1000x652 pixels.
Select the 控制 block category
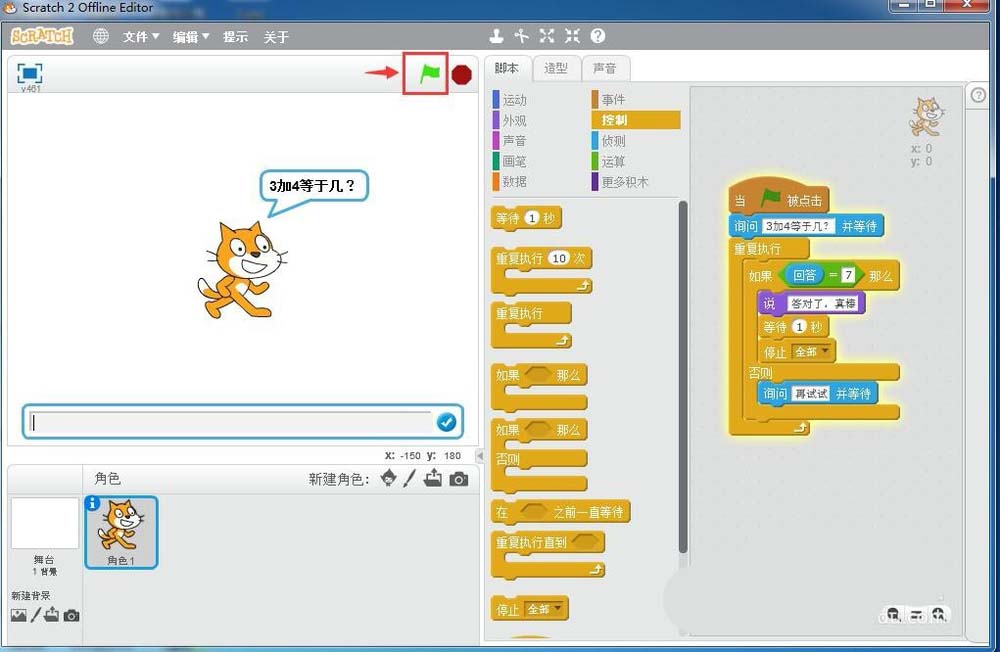(x=636, y=120)
